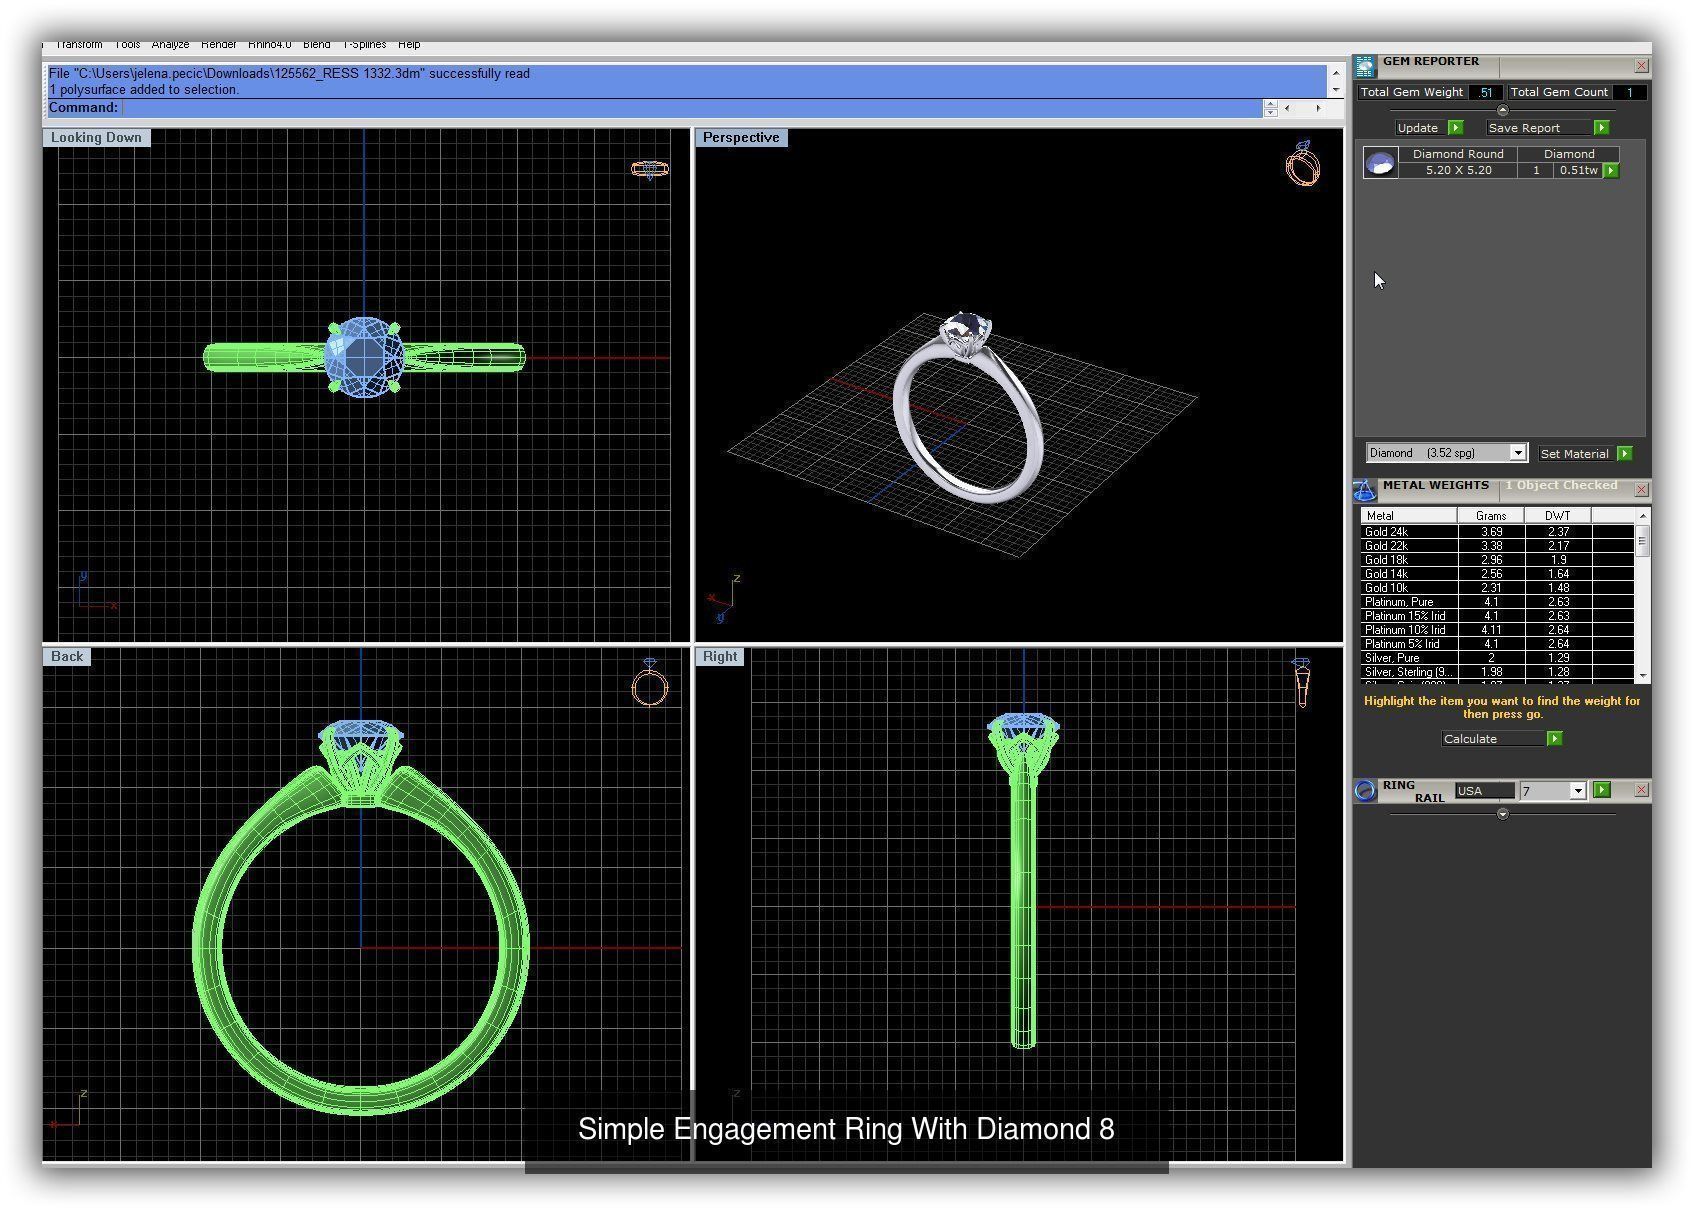
Task: Click green arrow beside 0.51tw gem row
Action: coord(1610,171)
